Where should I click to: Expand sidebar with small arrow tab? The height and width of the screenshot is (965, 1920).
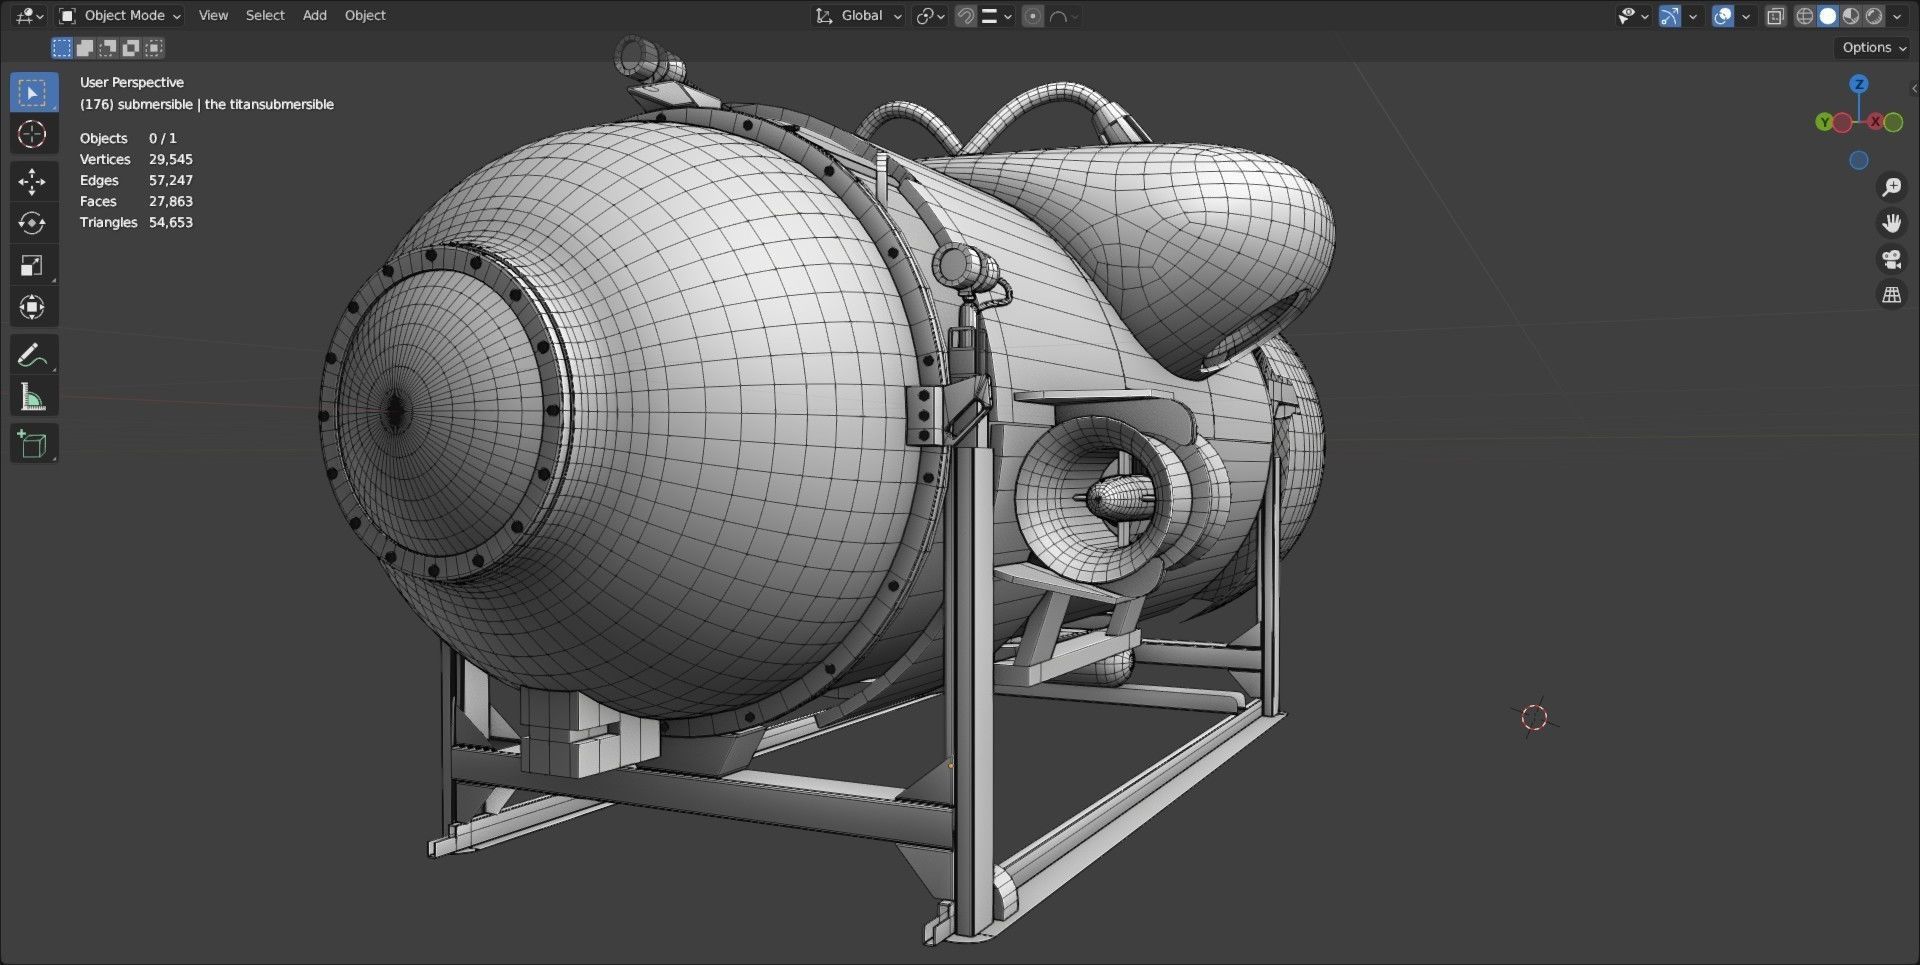tap(1914, 88)
